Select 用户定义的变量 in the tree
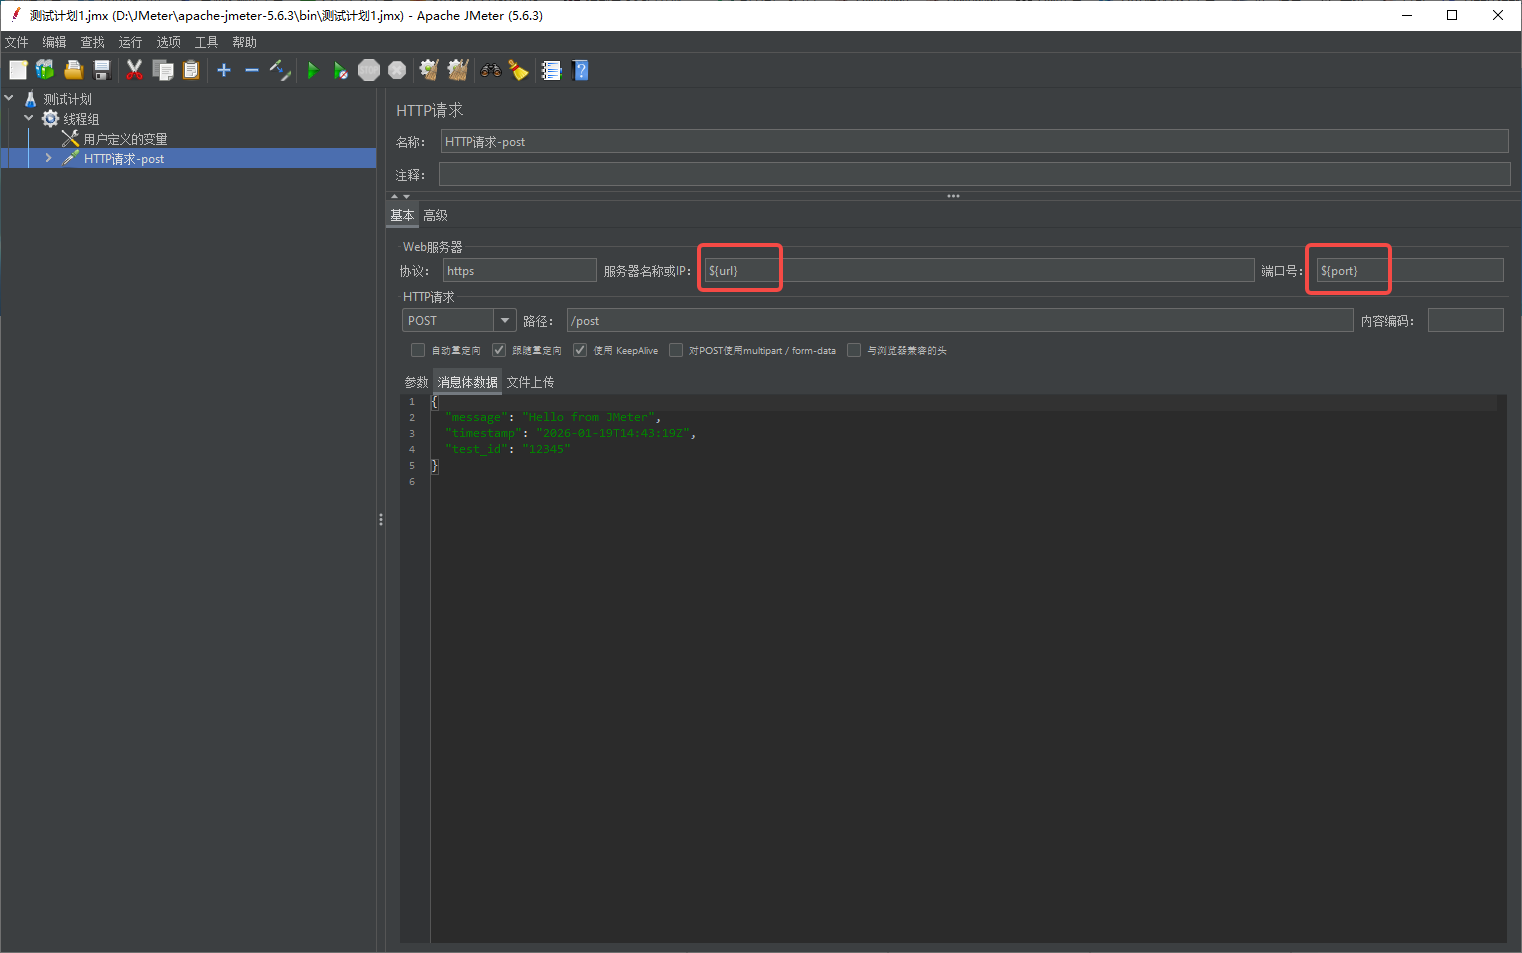 click(125, 139)
